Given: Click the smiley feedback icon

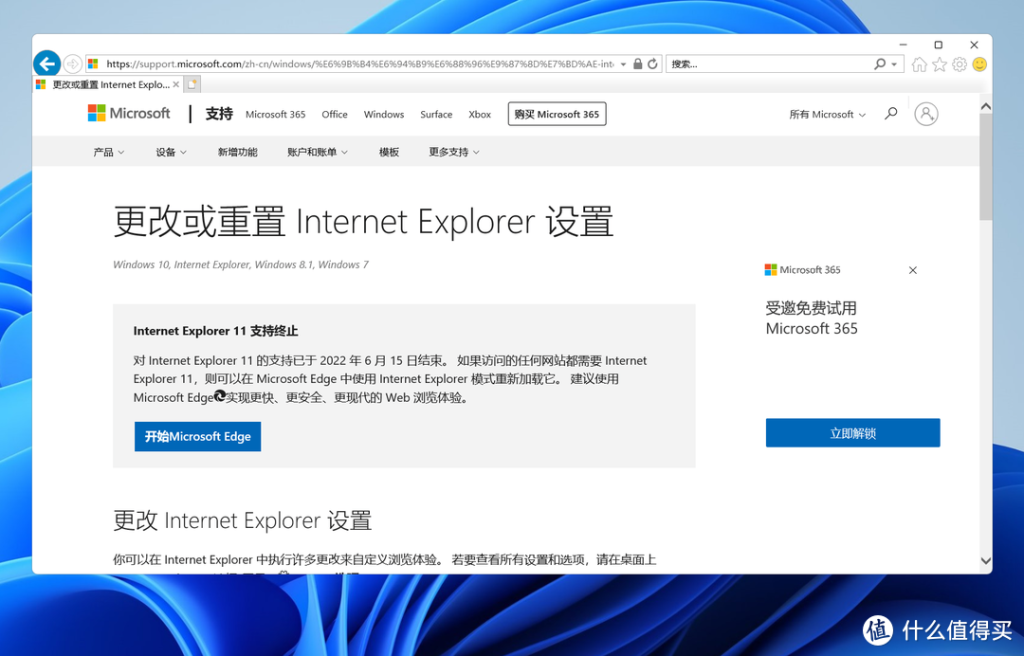Looking at the screenshot, I should pyautogui.click(x=979, y=63).
